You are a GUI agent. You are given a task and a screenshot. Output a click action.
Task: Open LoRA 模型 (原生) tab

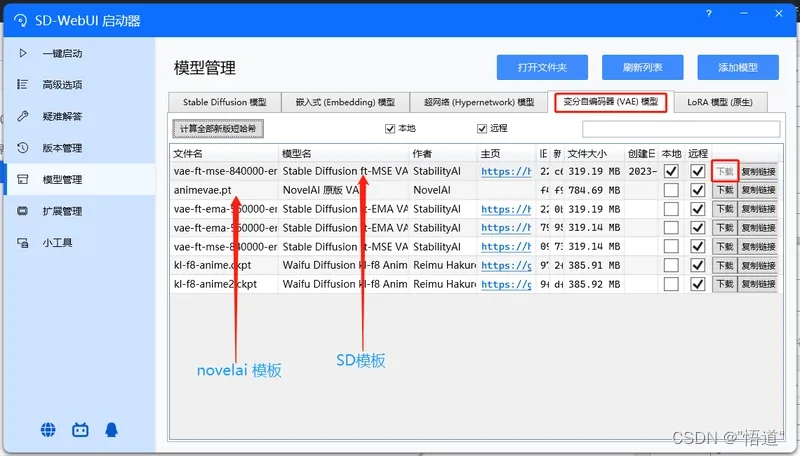click(x=720, y=102)
